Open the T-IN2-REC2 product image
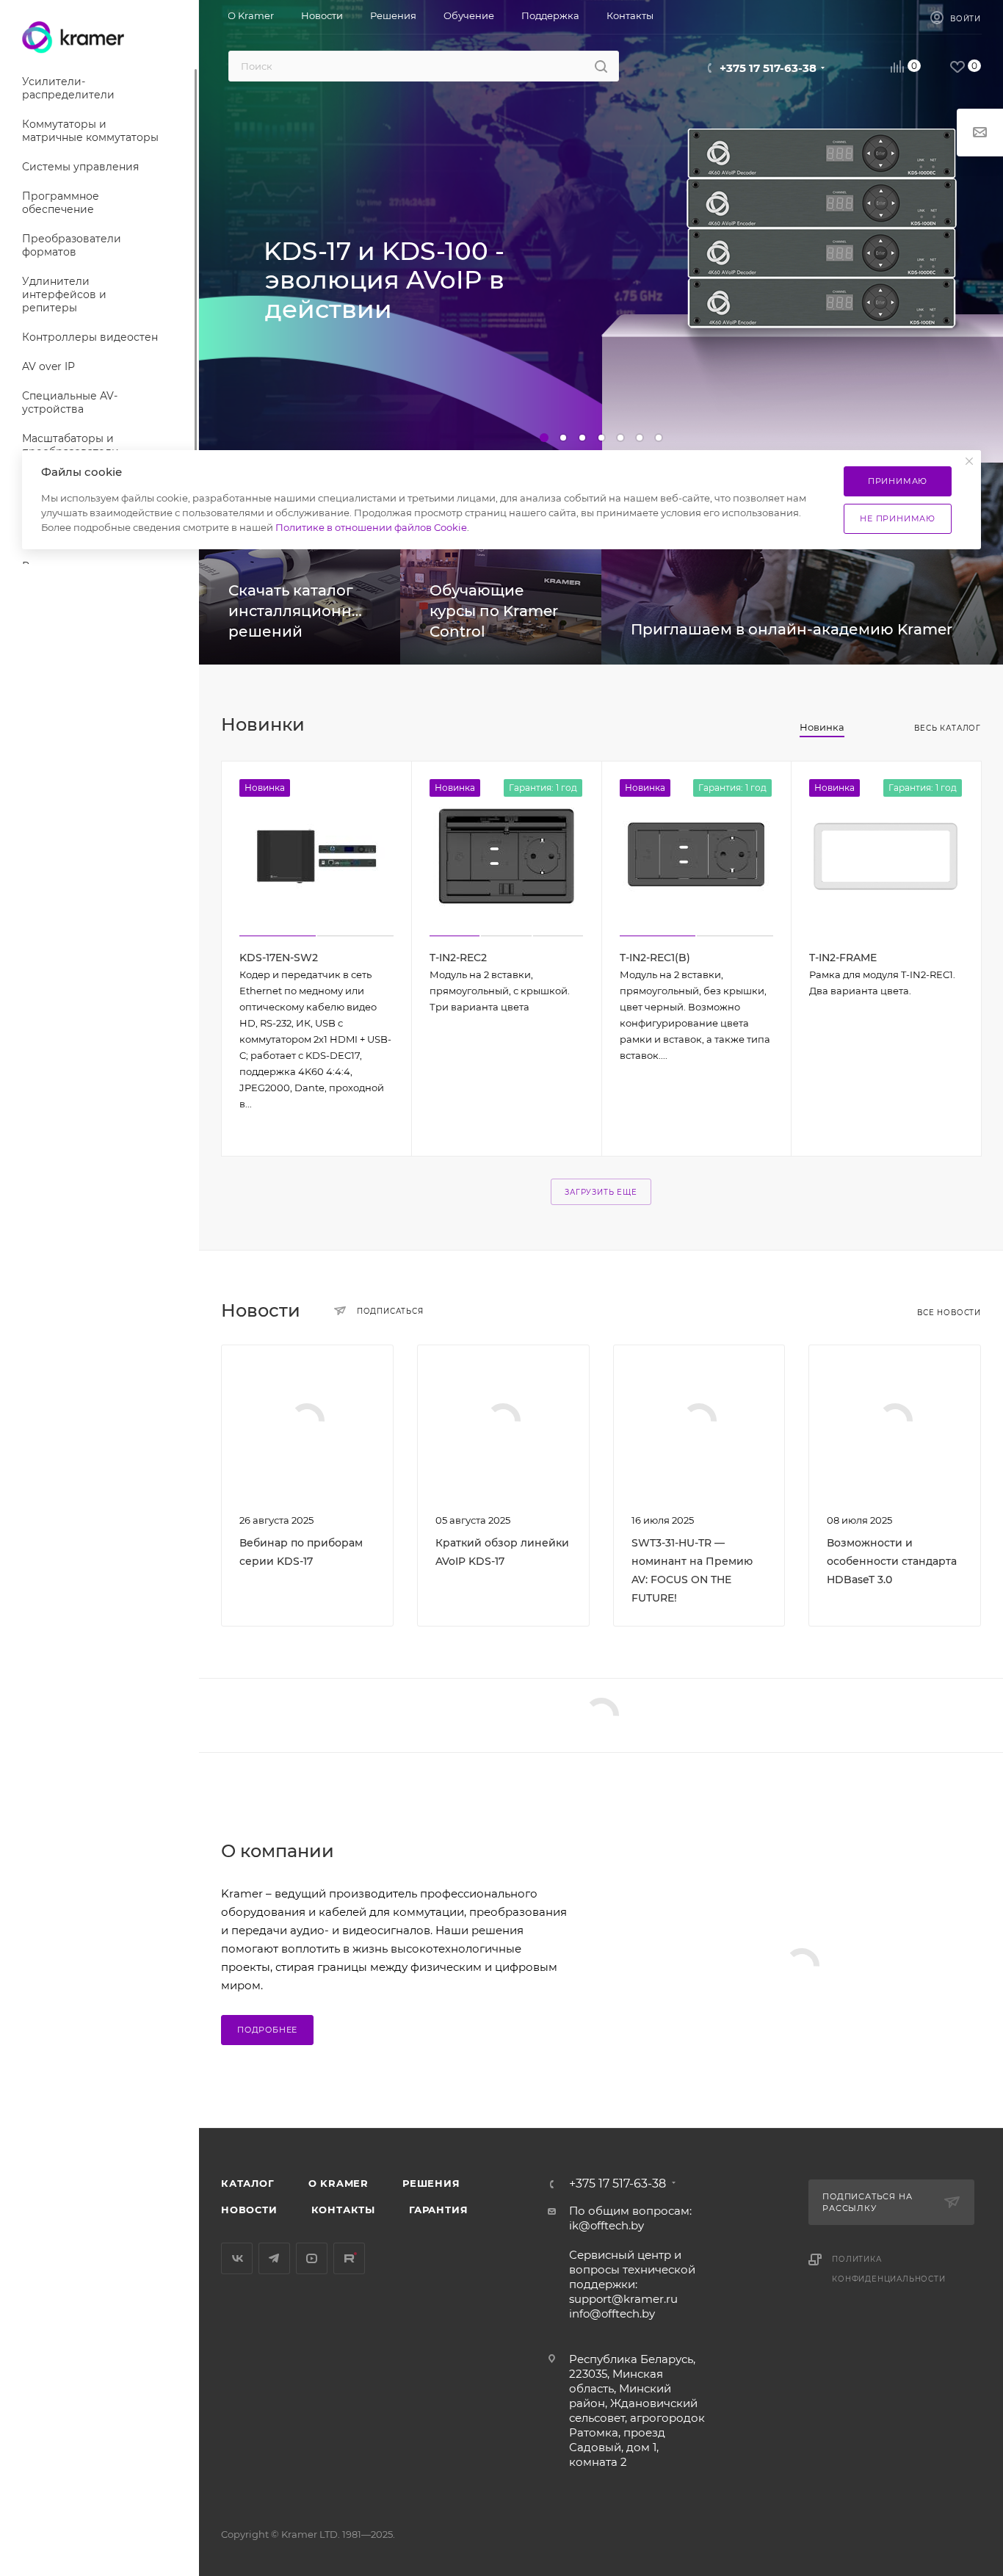The width and height of the screenshot is (1003, 2576). pyautogui.click(x=506, y=856)
